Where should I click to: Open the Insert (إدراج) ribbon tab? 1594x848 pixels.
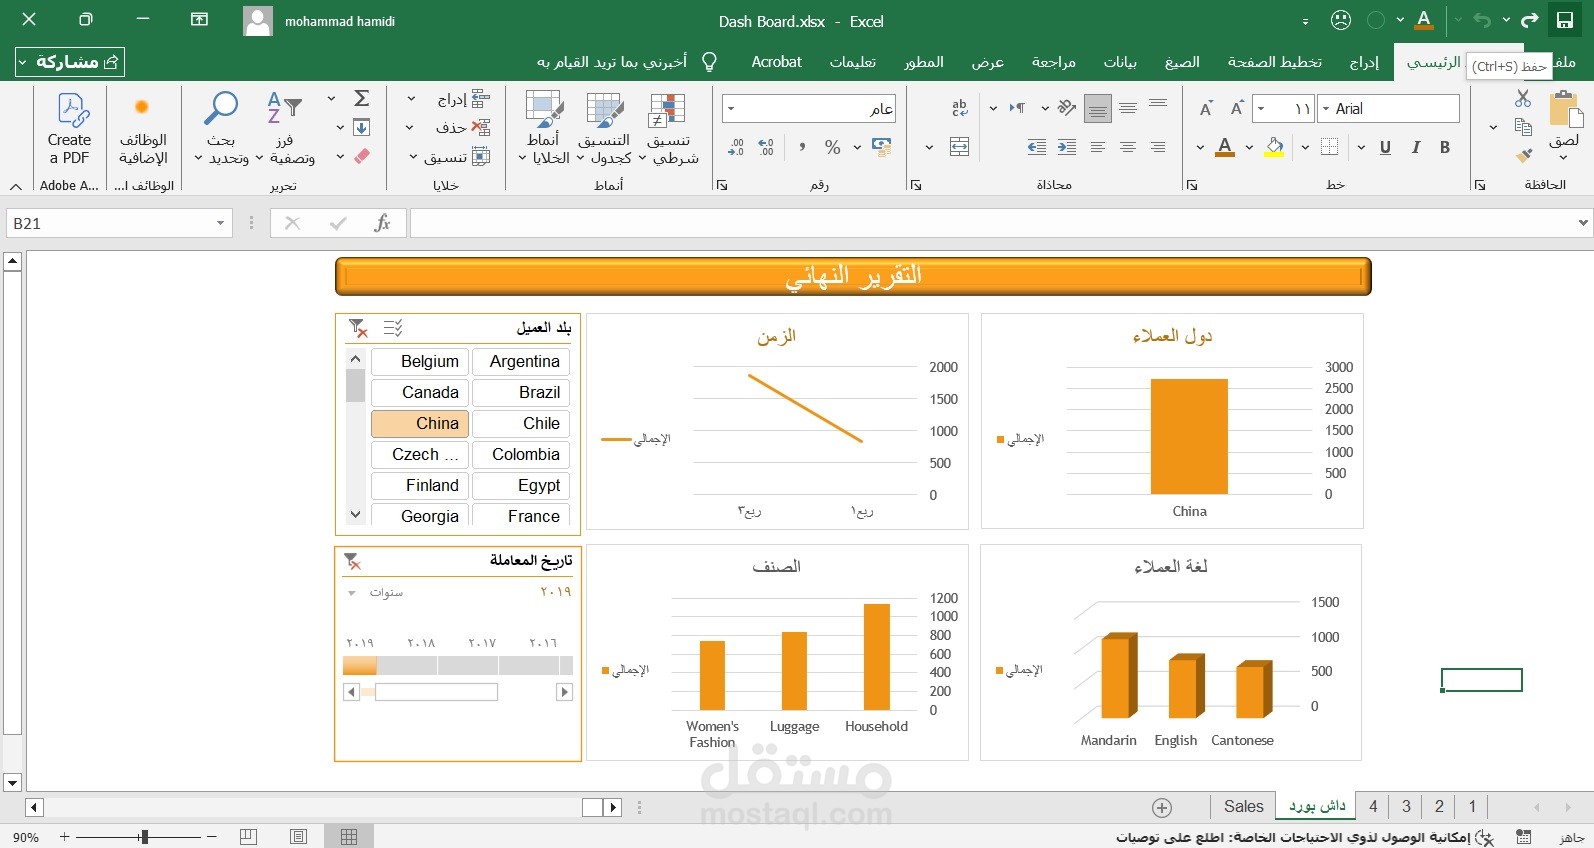tap(1364, 62)
